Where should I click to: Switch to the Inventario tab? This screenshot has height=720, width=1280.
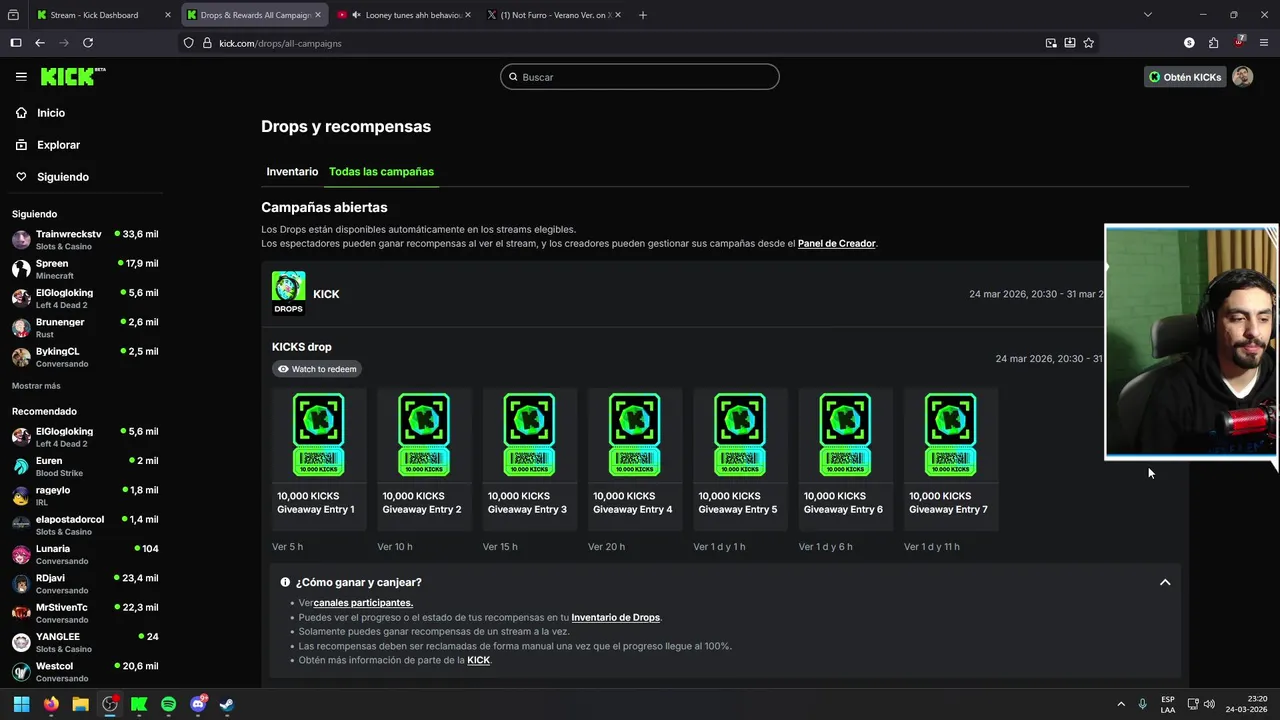(x=292, y=172)
